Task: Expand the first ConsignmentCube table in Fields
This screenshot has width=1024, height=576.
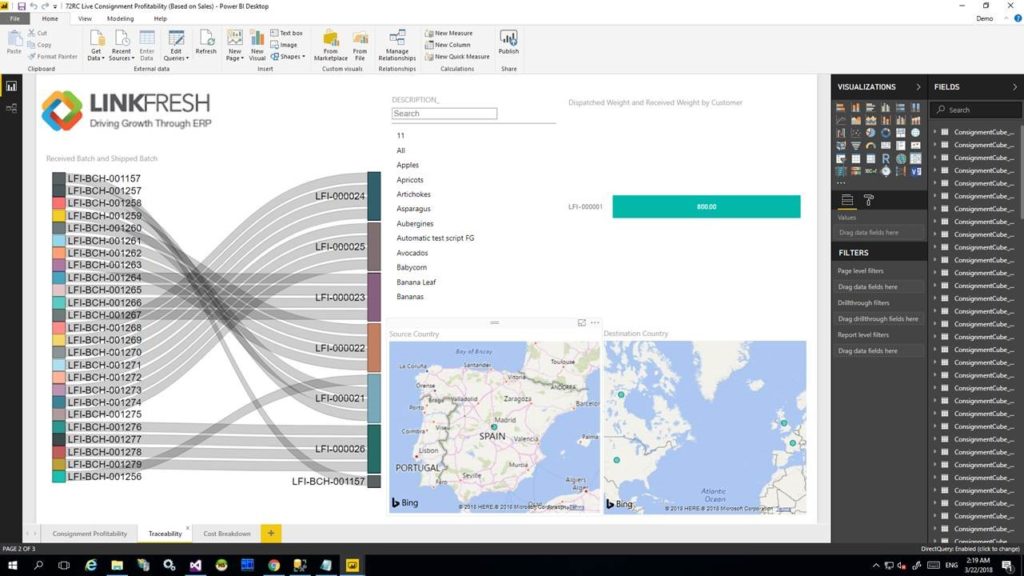Action: [x=935, y=132]
